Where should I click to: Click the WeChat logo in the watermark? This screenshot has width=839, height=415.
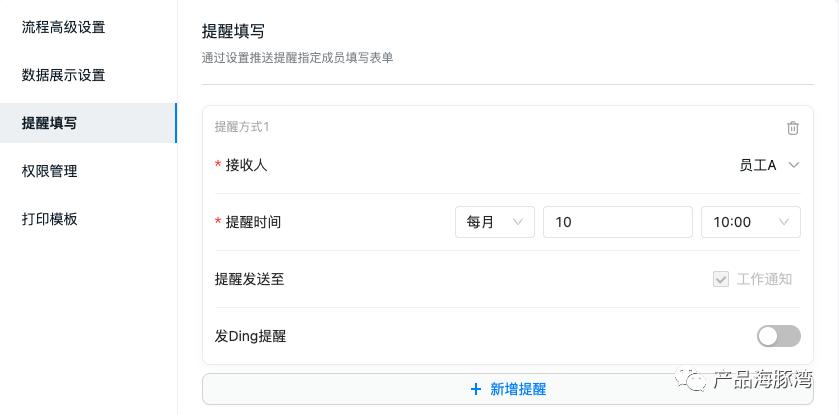coord(691,379)
